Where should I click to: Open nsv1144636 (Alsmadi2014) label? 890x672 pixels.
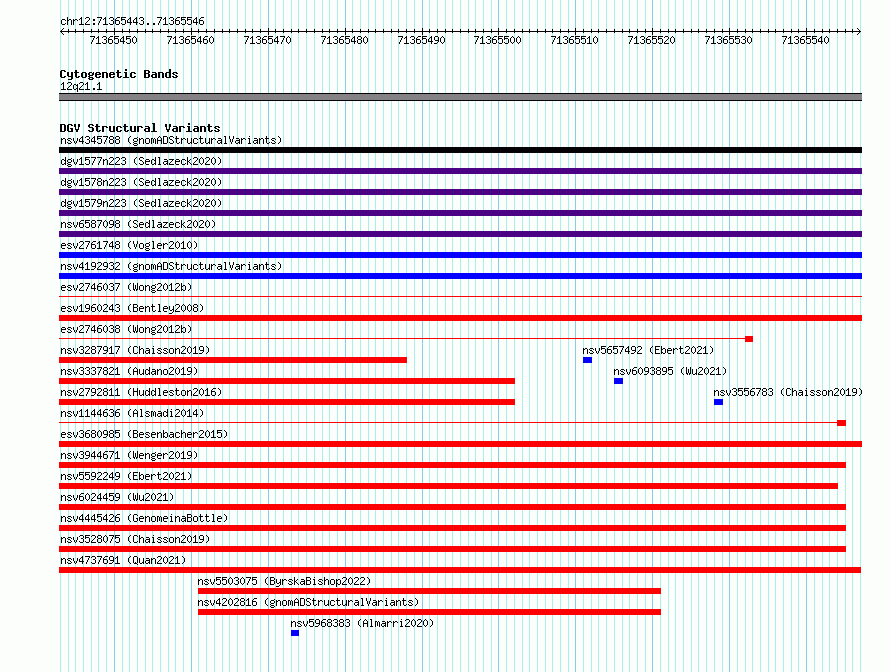coord(132,413)
